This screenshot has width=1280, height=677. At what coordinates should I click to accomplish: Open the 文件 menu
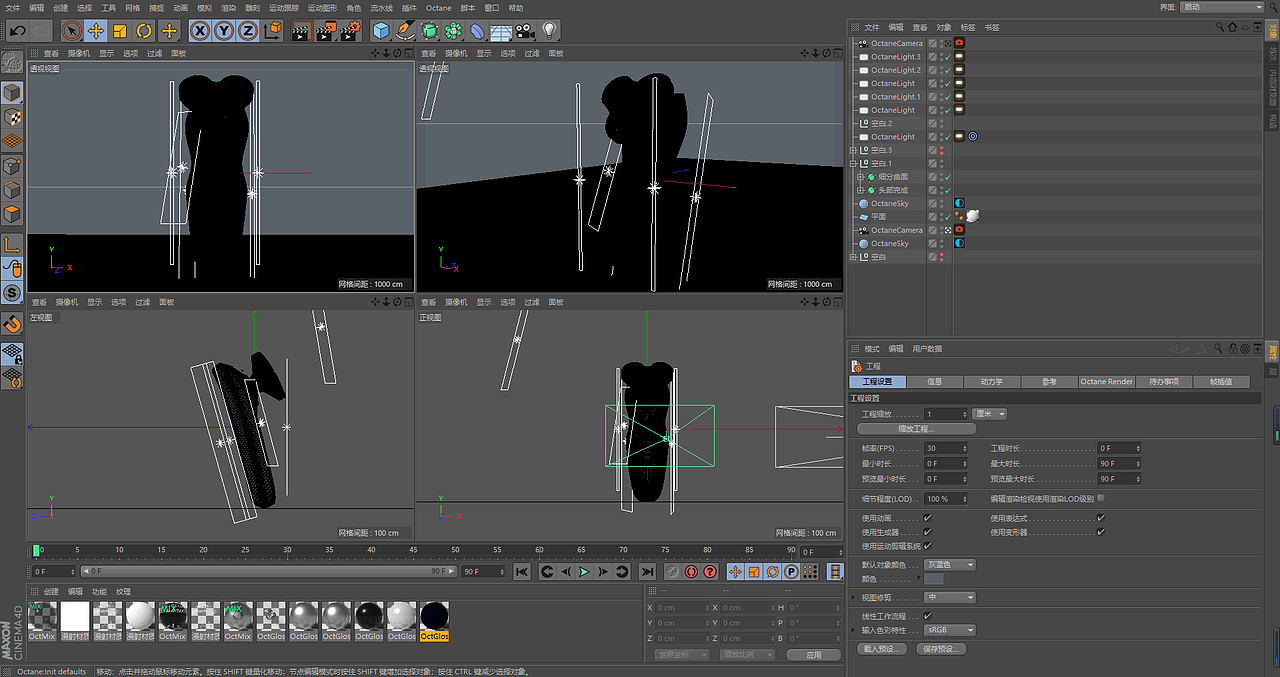[12, 7]
